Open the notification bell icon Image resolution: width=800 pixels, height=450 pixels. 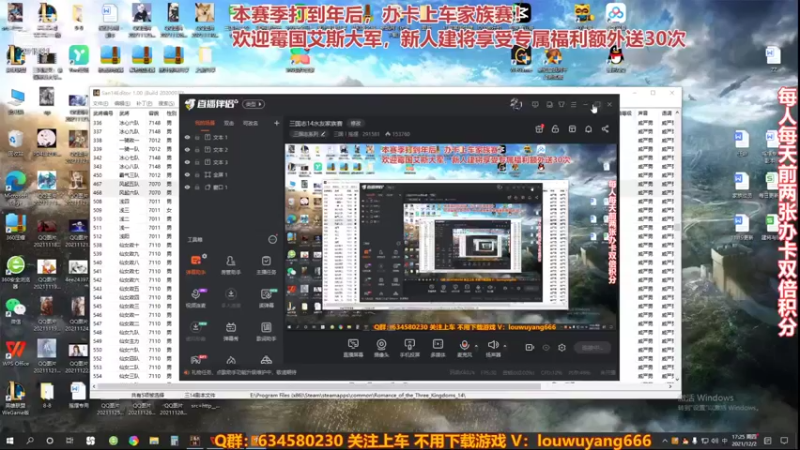click(x=588, y=129)
